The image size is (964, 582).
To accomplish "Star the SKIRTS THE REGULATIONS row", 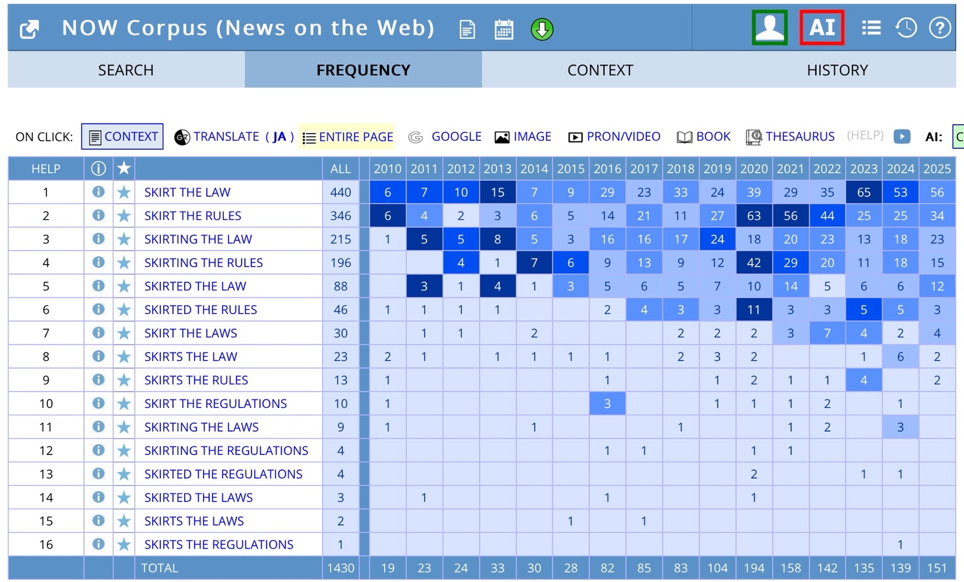I will (124, 545).
